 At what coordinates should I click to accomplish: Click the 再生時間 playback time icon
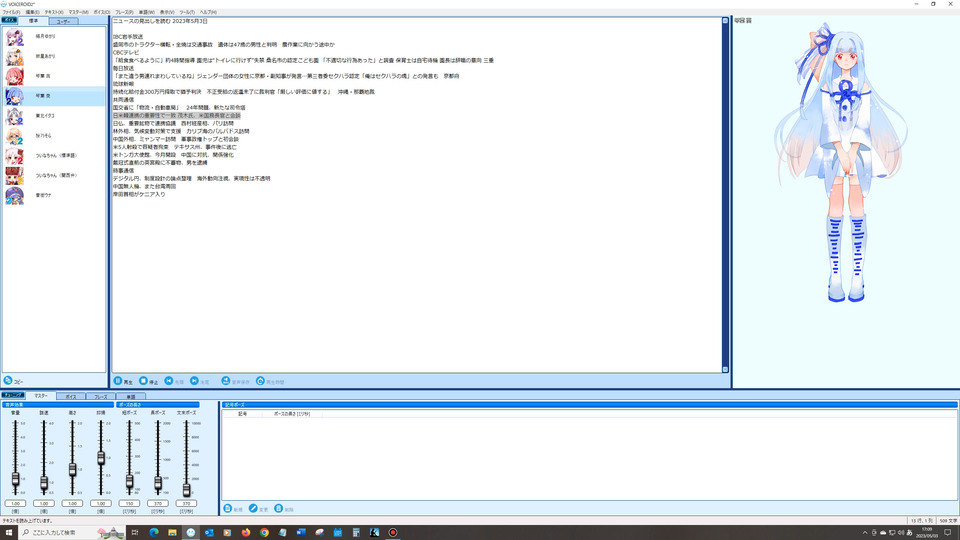(260, 381)
